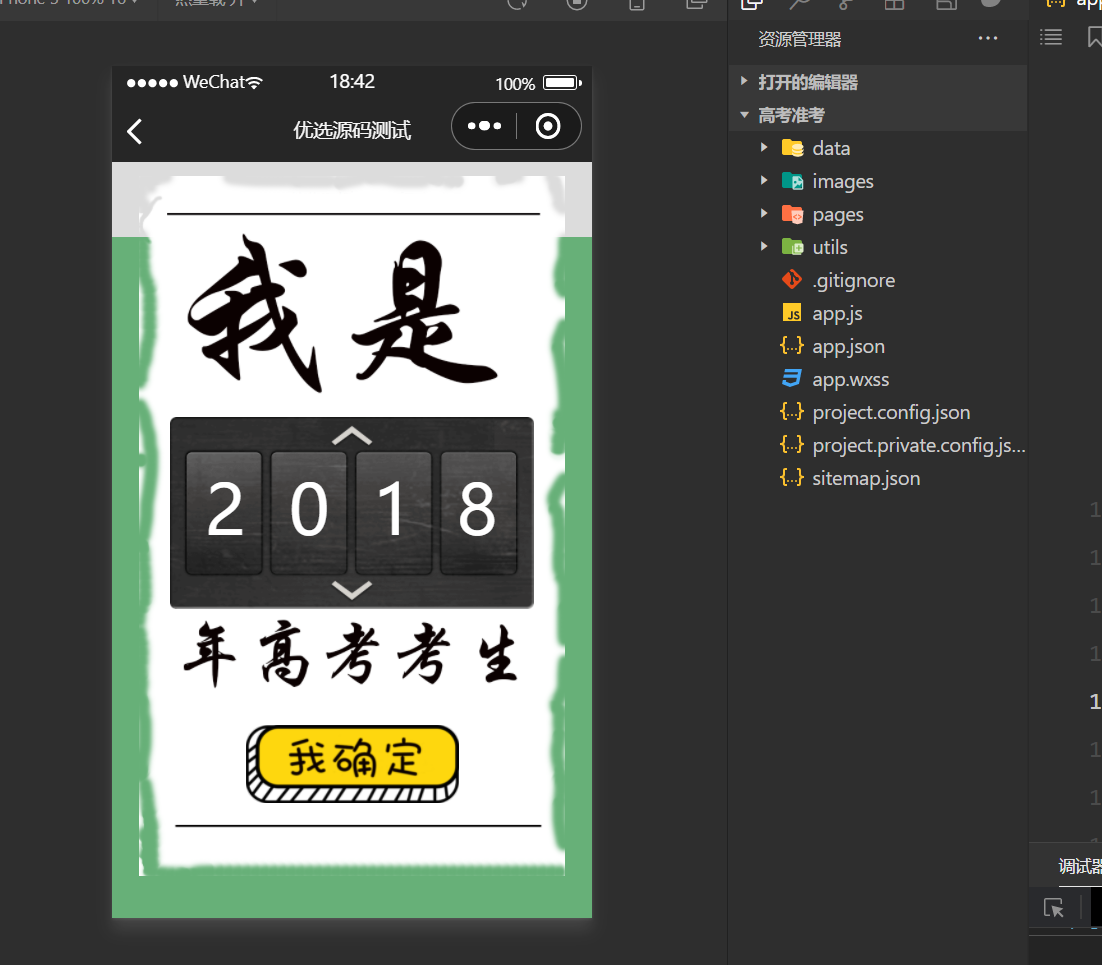Click the 资源管理器 panel title
This screenshot has width=1102, height=965.
click(x=800, y=39)
